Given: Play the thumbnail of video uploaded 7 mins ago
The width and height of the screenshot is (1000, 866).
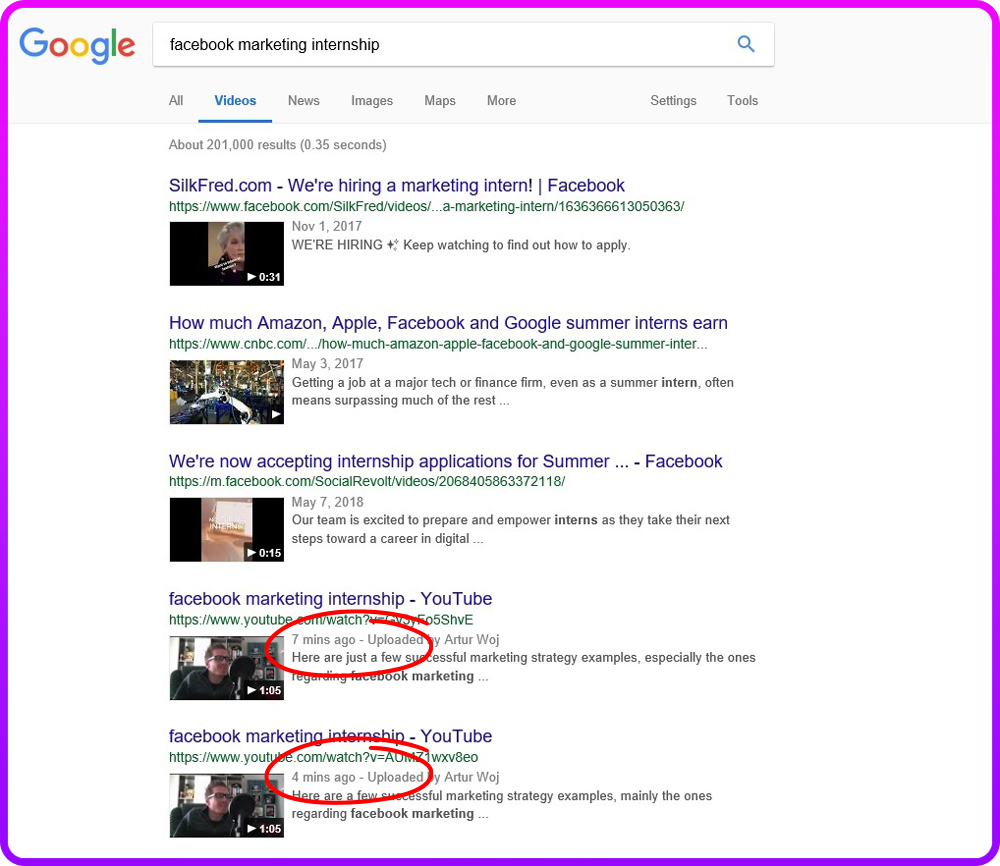Looking at the screenshot, I should 226,668.
